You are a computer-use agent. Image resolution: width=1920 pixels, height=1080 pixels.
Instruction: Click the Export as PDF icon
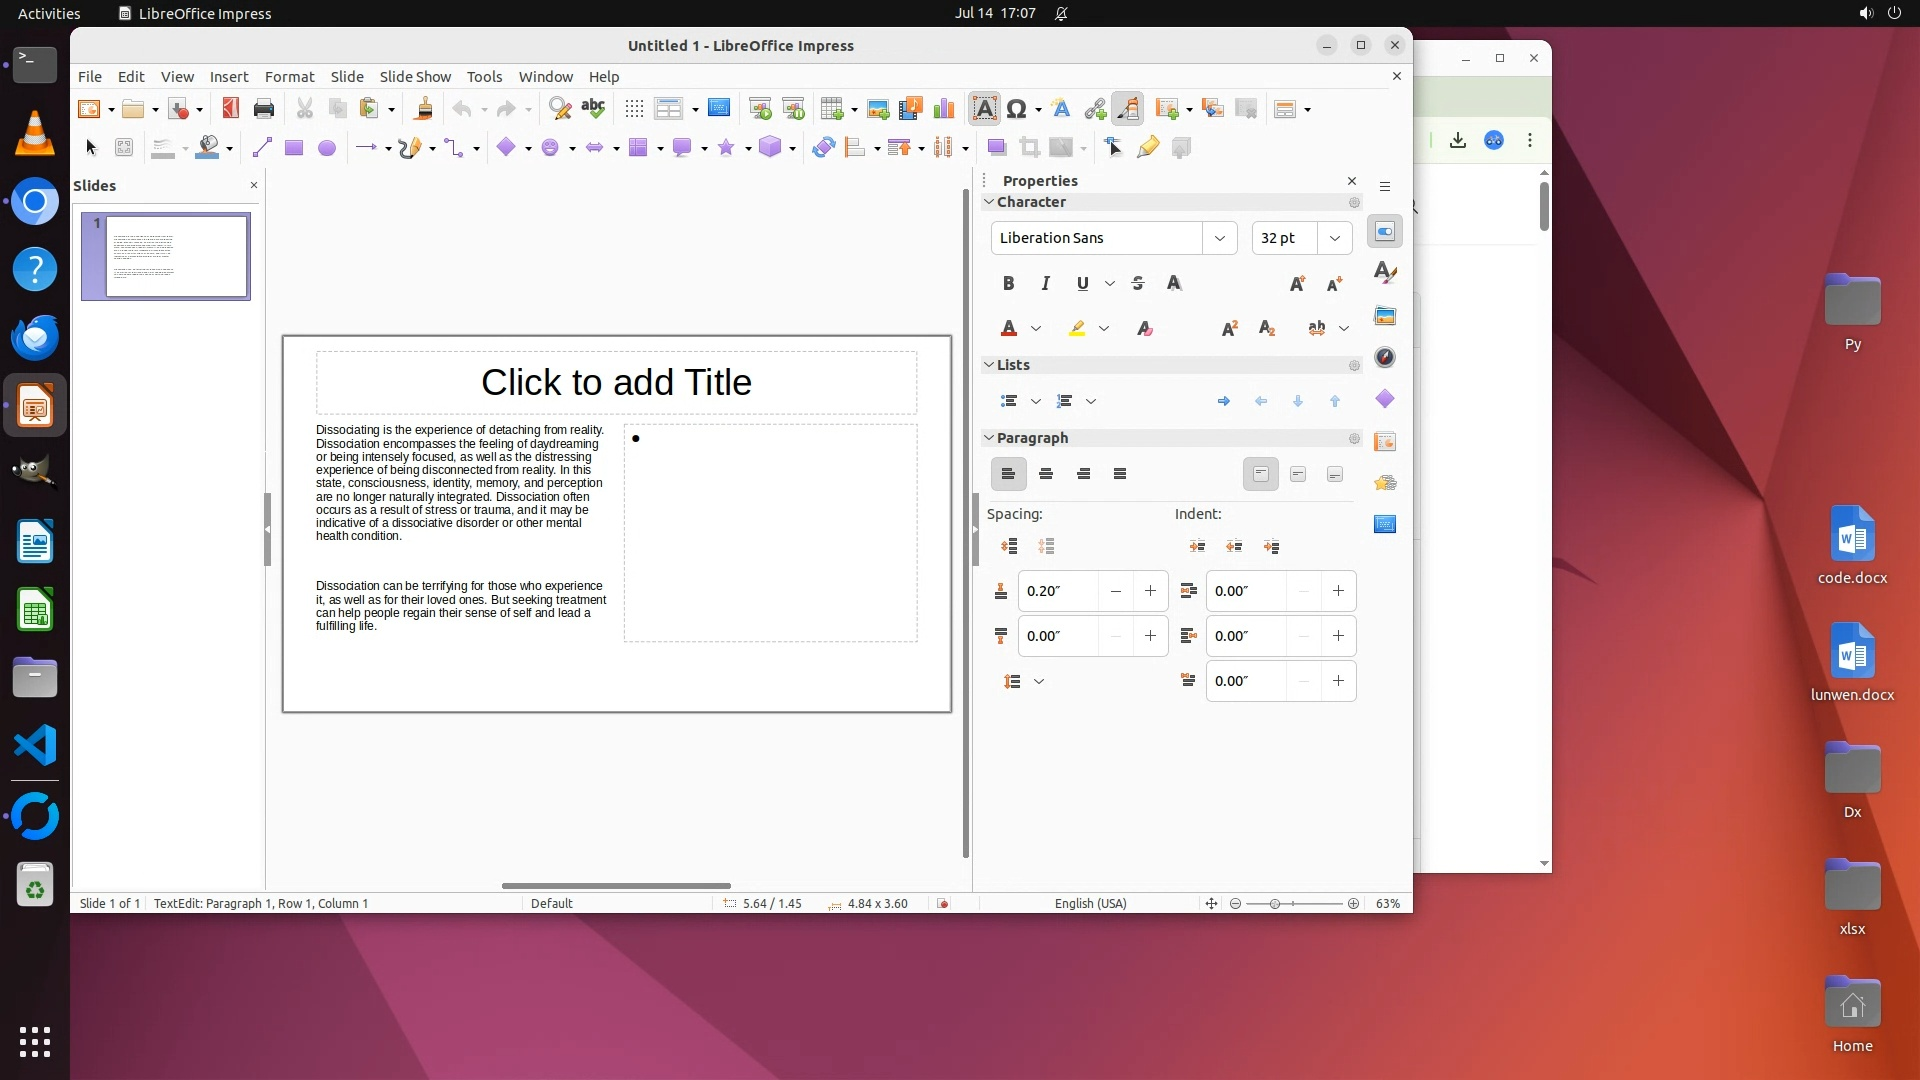tap(231, 109)
